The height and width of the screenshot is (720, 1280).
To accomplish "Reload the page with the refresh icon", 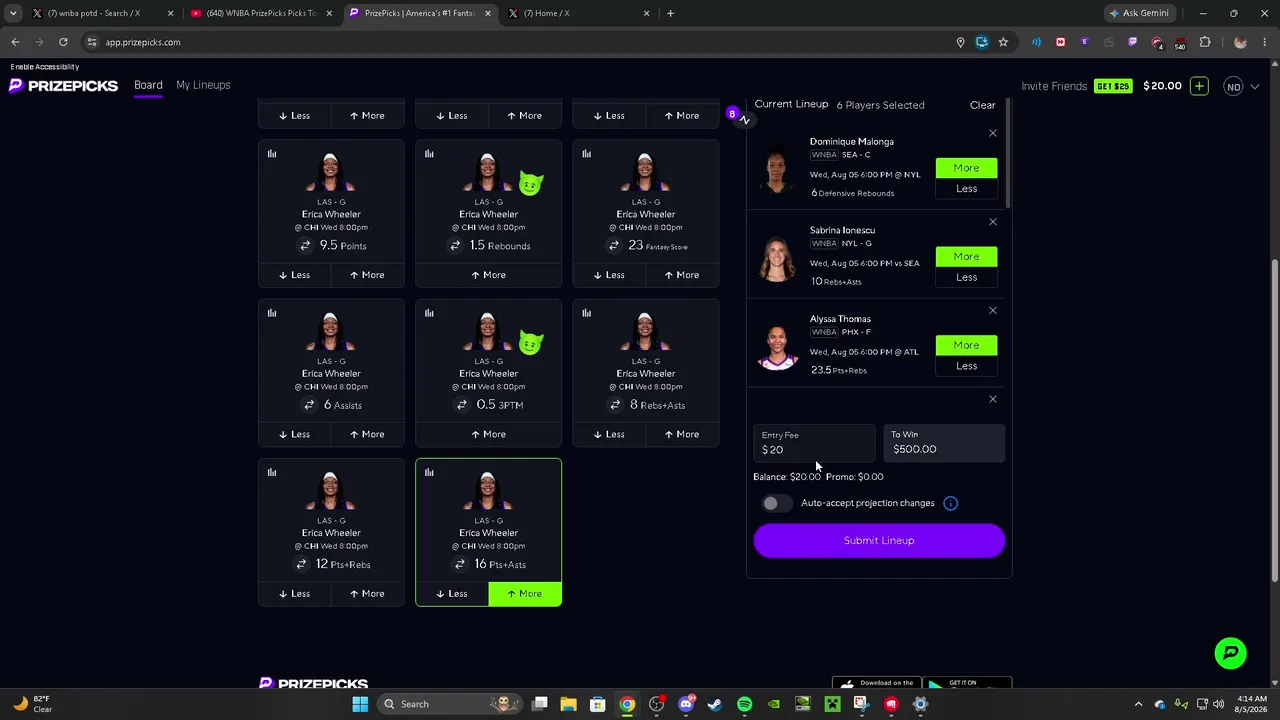I will (x=63, y=42).
